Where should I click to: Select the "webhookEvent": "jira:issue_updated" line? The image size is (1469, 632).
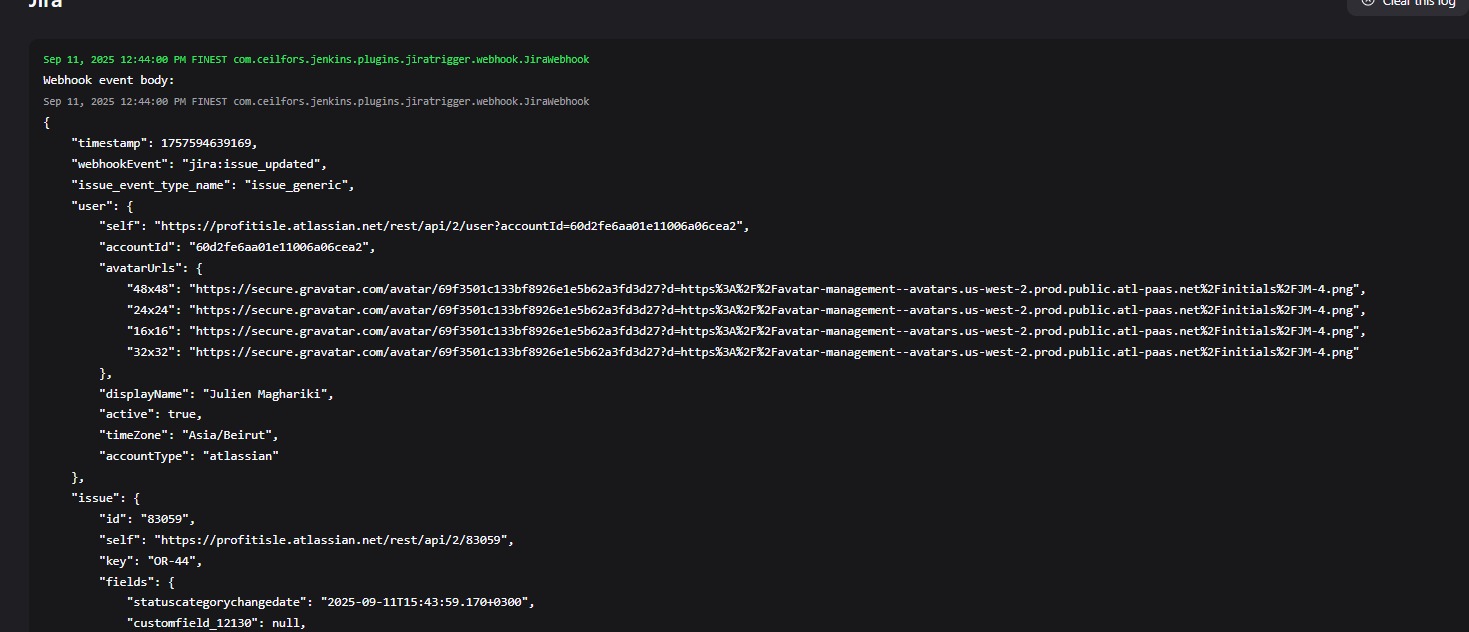tap(199, 164)
